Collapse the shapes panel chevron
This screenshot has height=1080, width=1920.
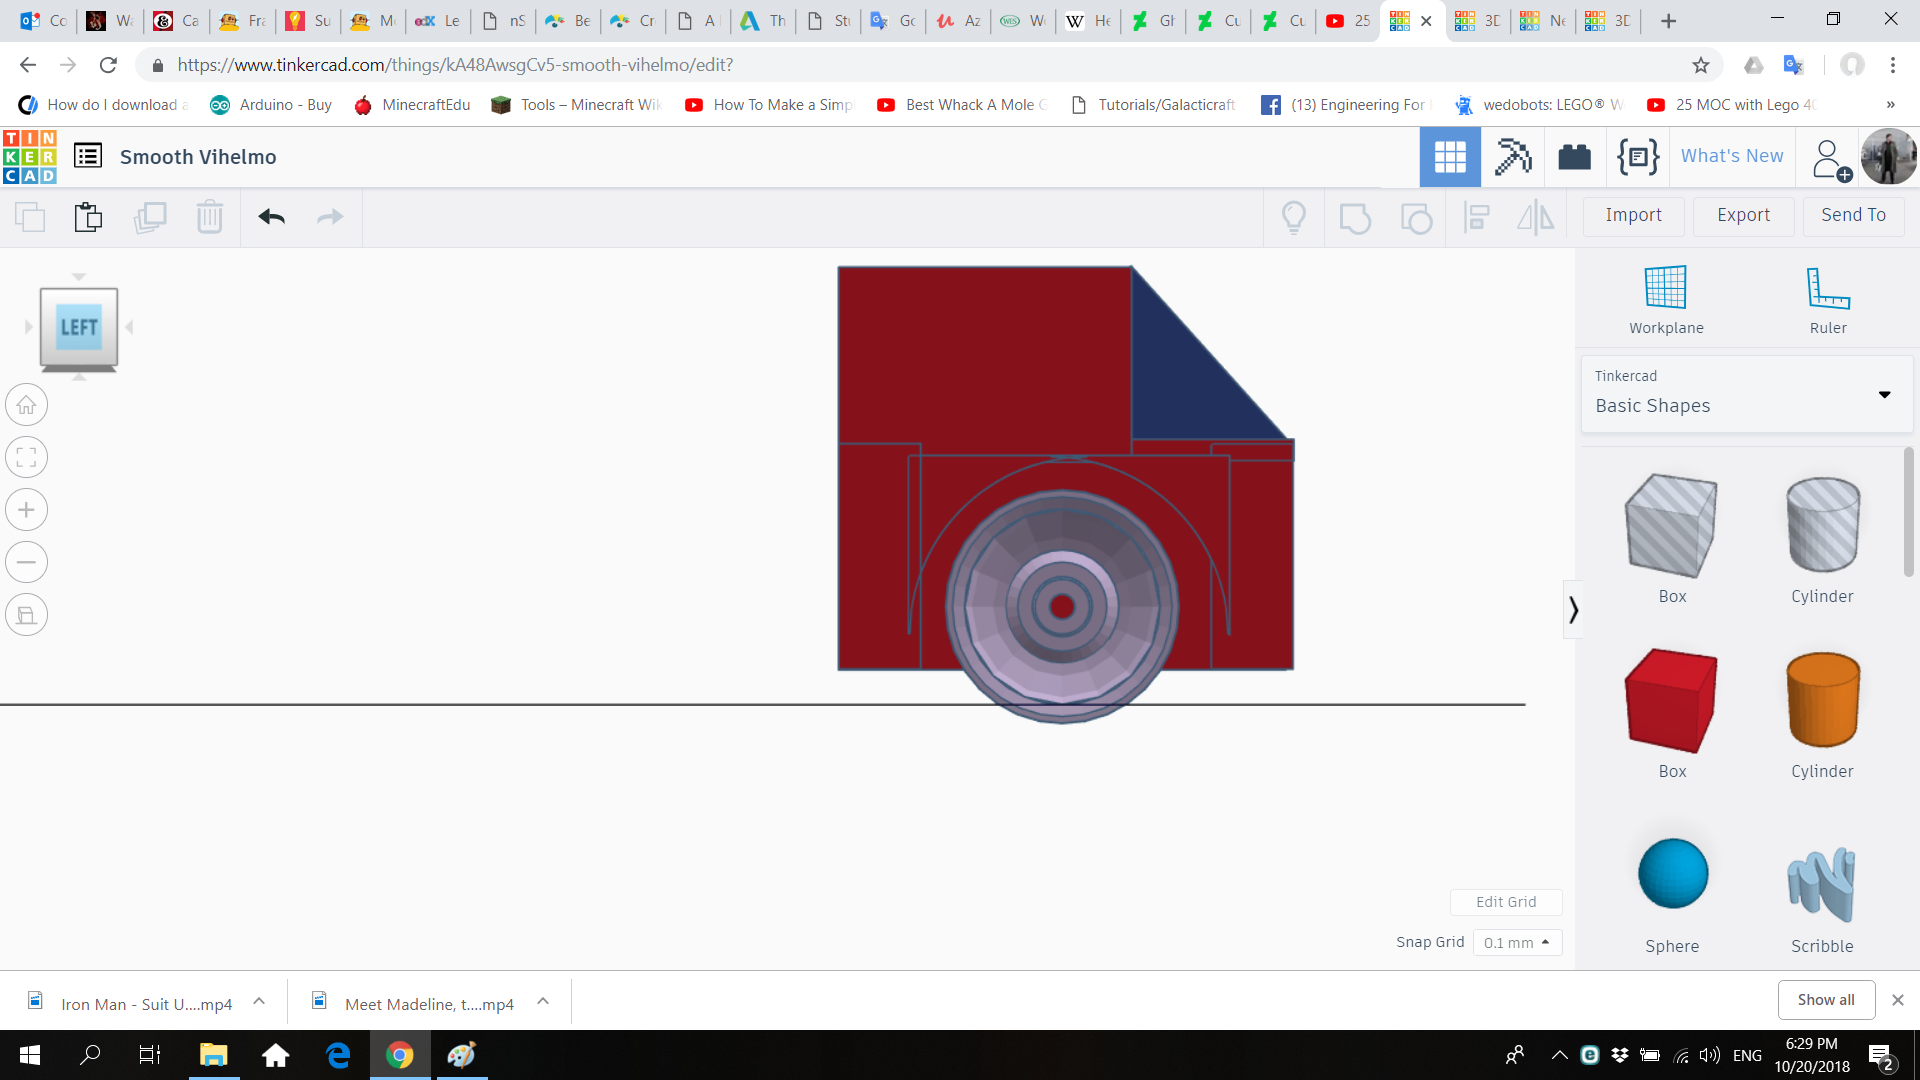point(1573,609)
